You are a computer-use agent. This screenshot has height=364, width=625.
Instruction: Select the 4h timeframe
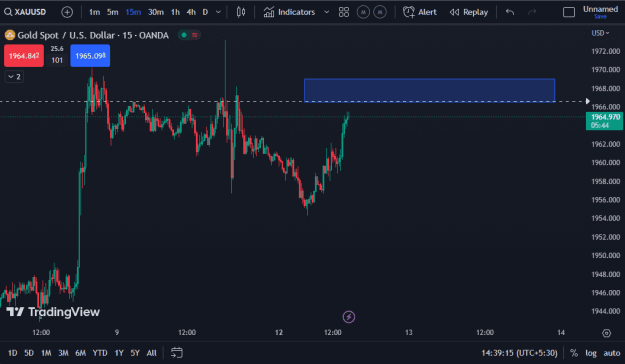(191, 12)
